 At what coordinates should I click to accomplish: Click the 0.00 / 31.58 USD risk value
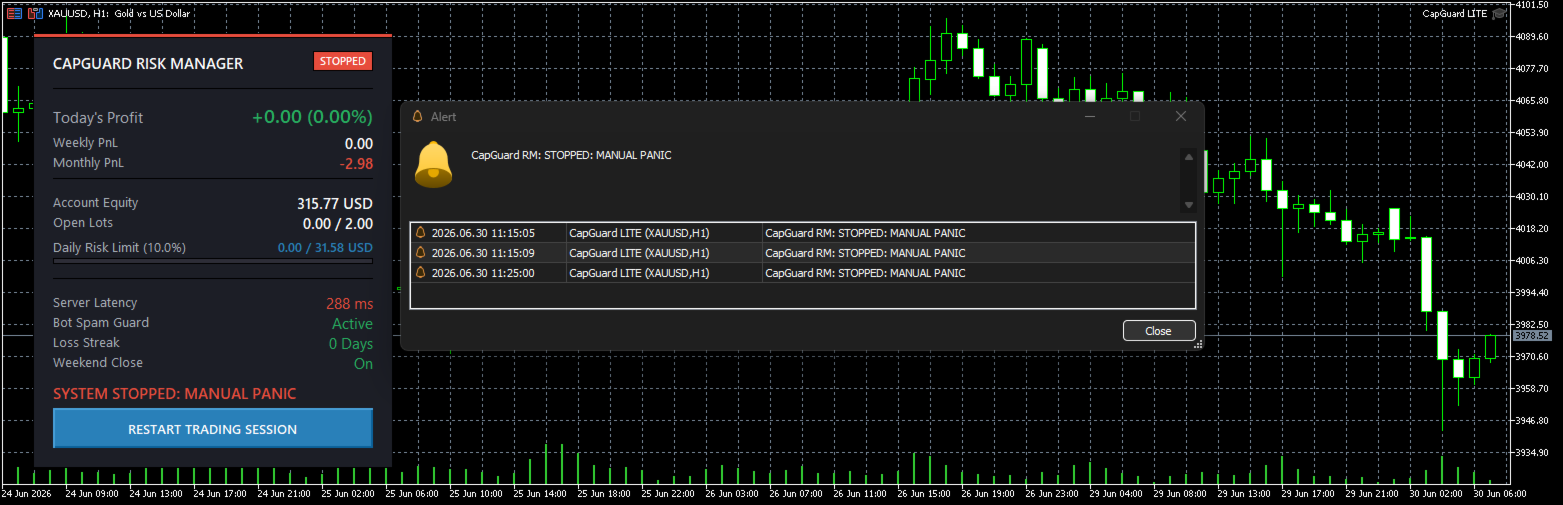[325, 248]
